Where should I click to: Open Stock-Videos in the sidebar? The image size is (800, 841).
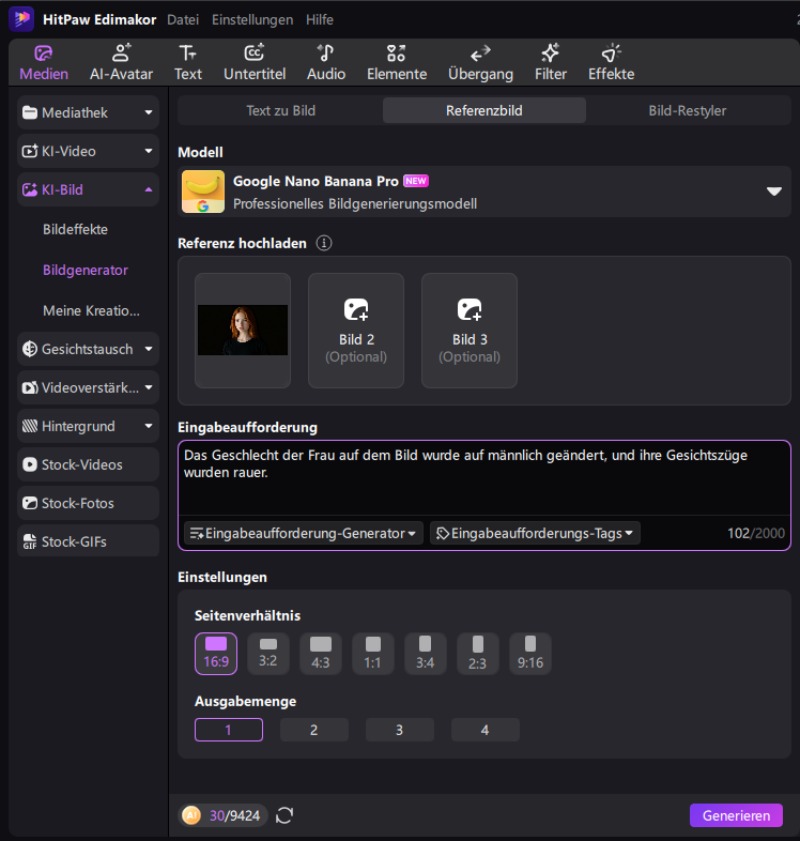coord(88,465)
